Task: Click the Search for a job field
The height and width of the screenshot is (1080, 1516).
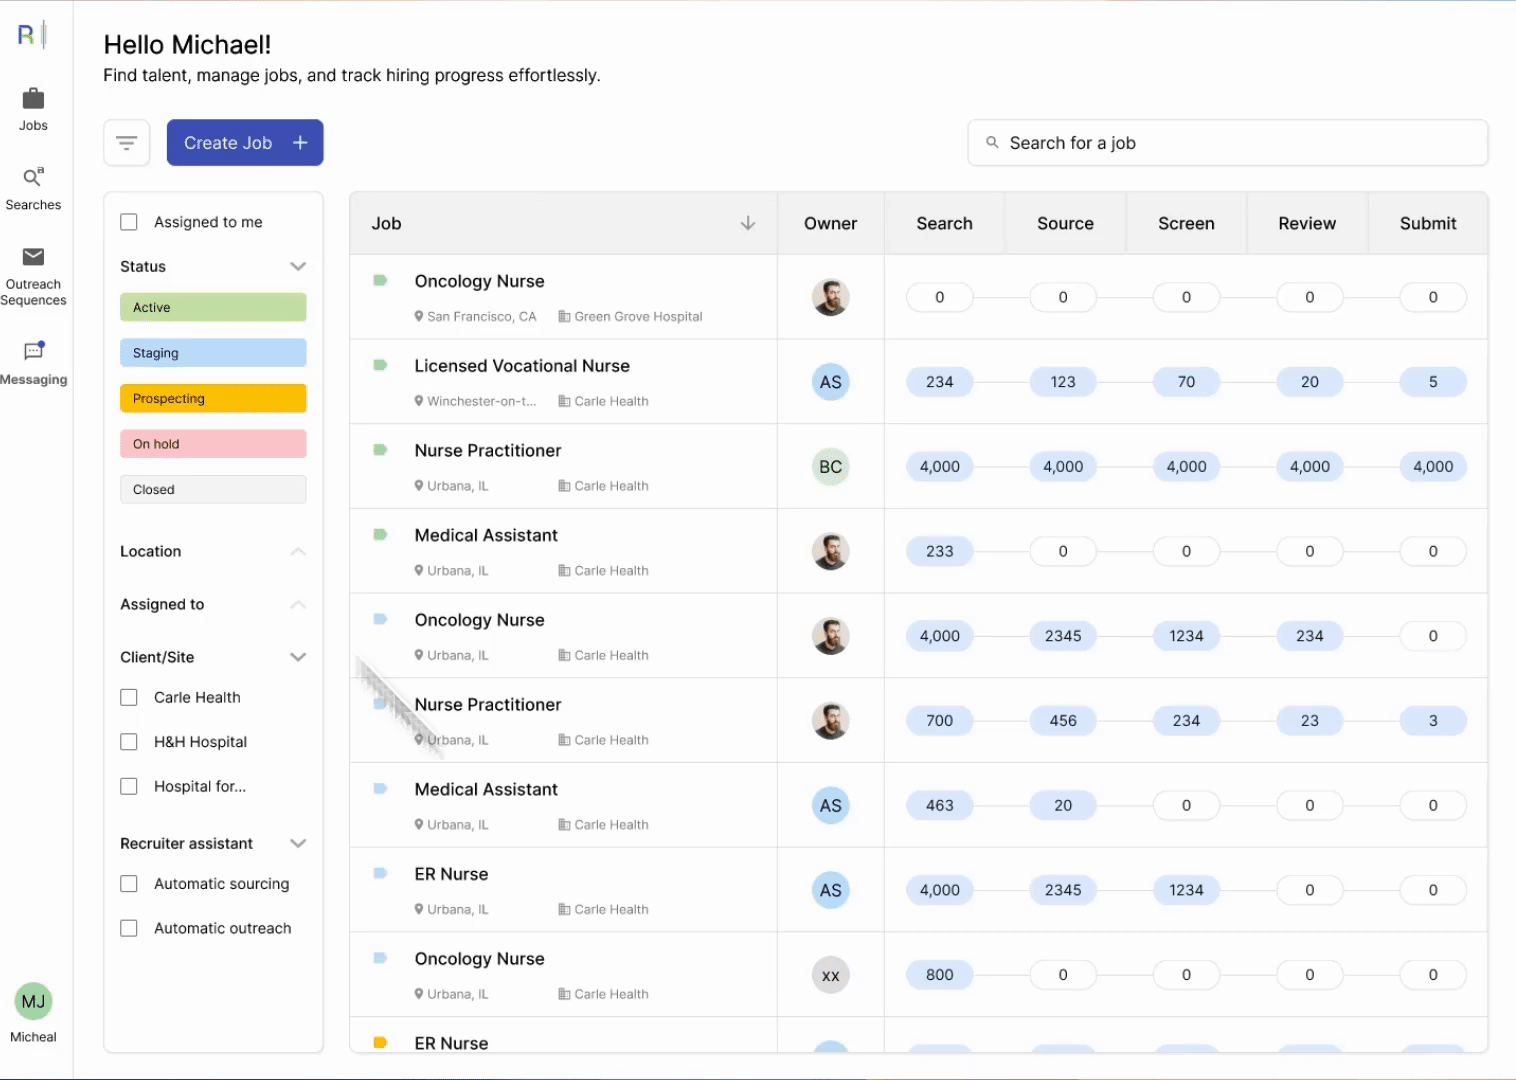Action: point(1226,142)
